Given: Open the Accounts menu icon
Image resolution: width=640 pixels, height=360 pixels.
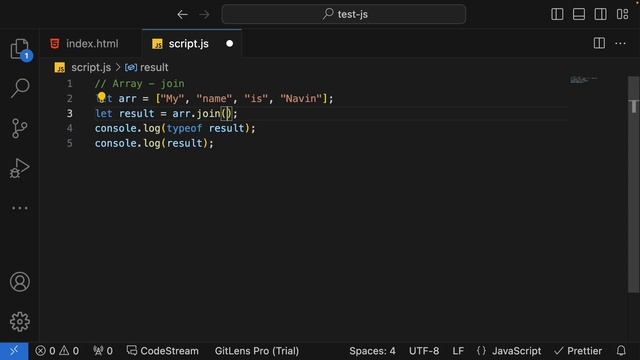Looking at the screenshot, I should (20, 282).
